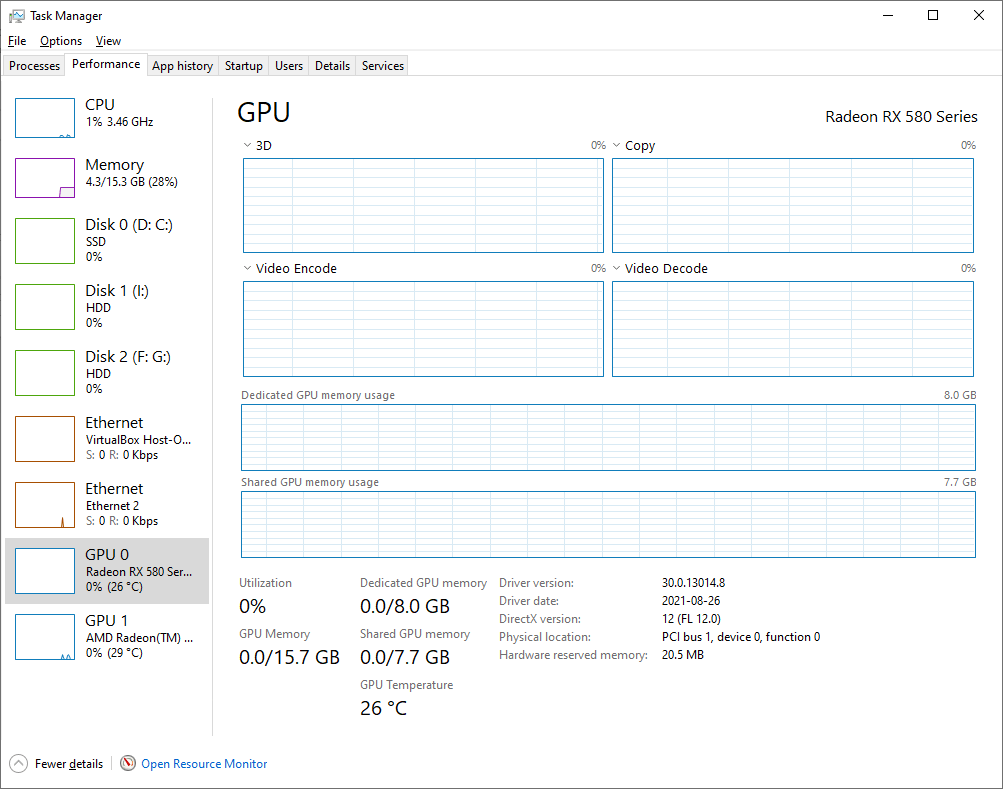
Task: Click the DirectX version 12 (FL 12.0) value
Action: tap(691, 619)
